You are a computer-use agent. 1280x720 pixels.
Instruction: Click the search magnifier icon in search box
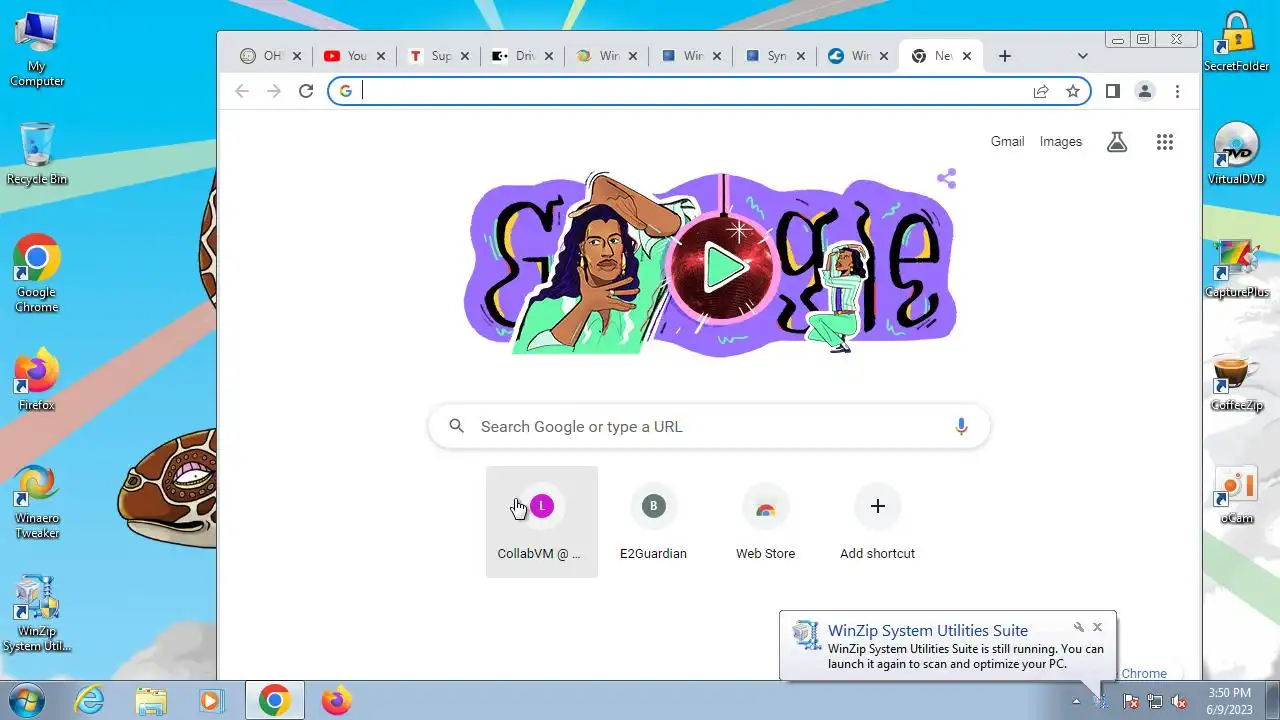[x=457, y=426]
